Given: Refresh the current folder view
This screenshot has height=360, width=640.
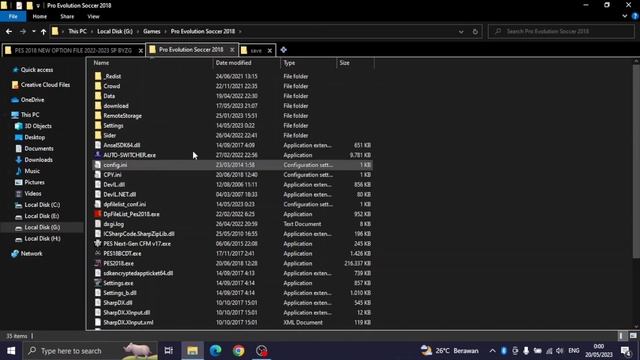Looking at the screenshot, I should 475,31.
